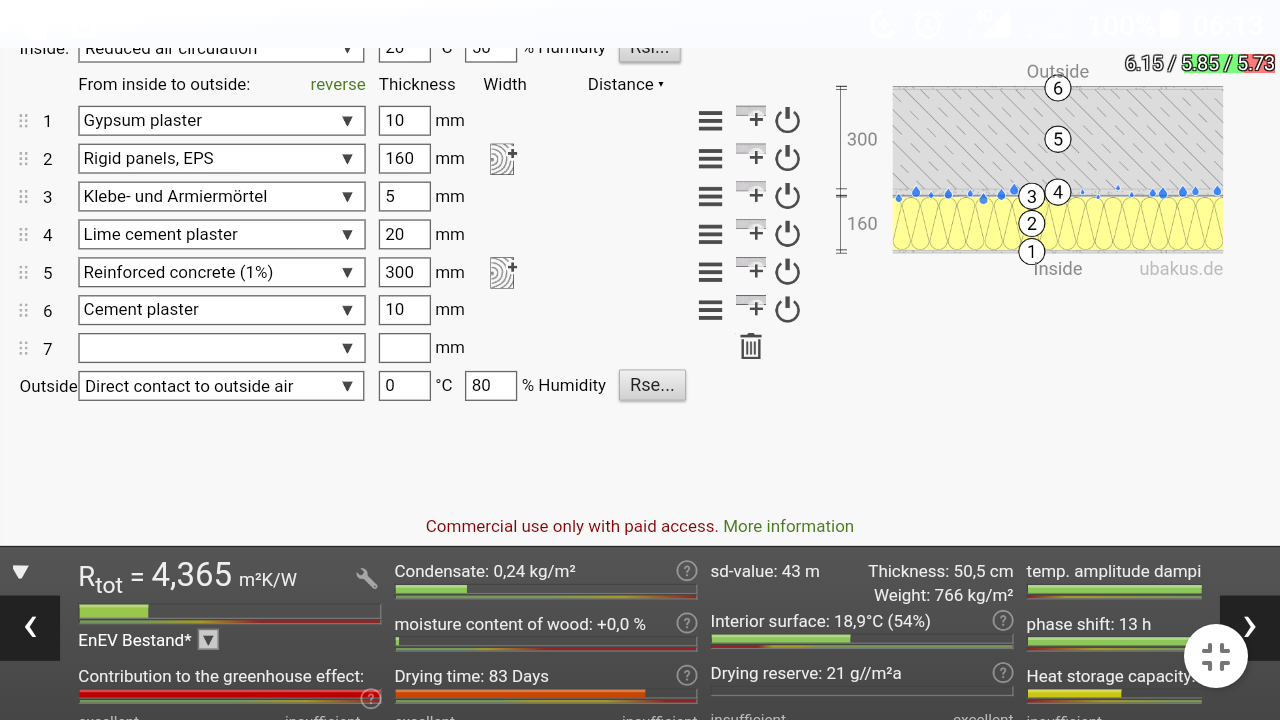The width and height of the screenshot is (1280, 720).
Task: Collapse the results panel with the triangle
Action: click(x=20, y=573)
